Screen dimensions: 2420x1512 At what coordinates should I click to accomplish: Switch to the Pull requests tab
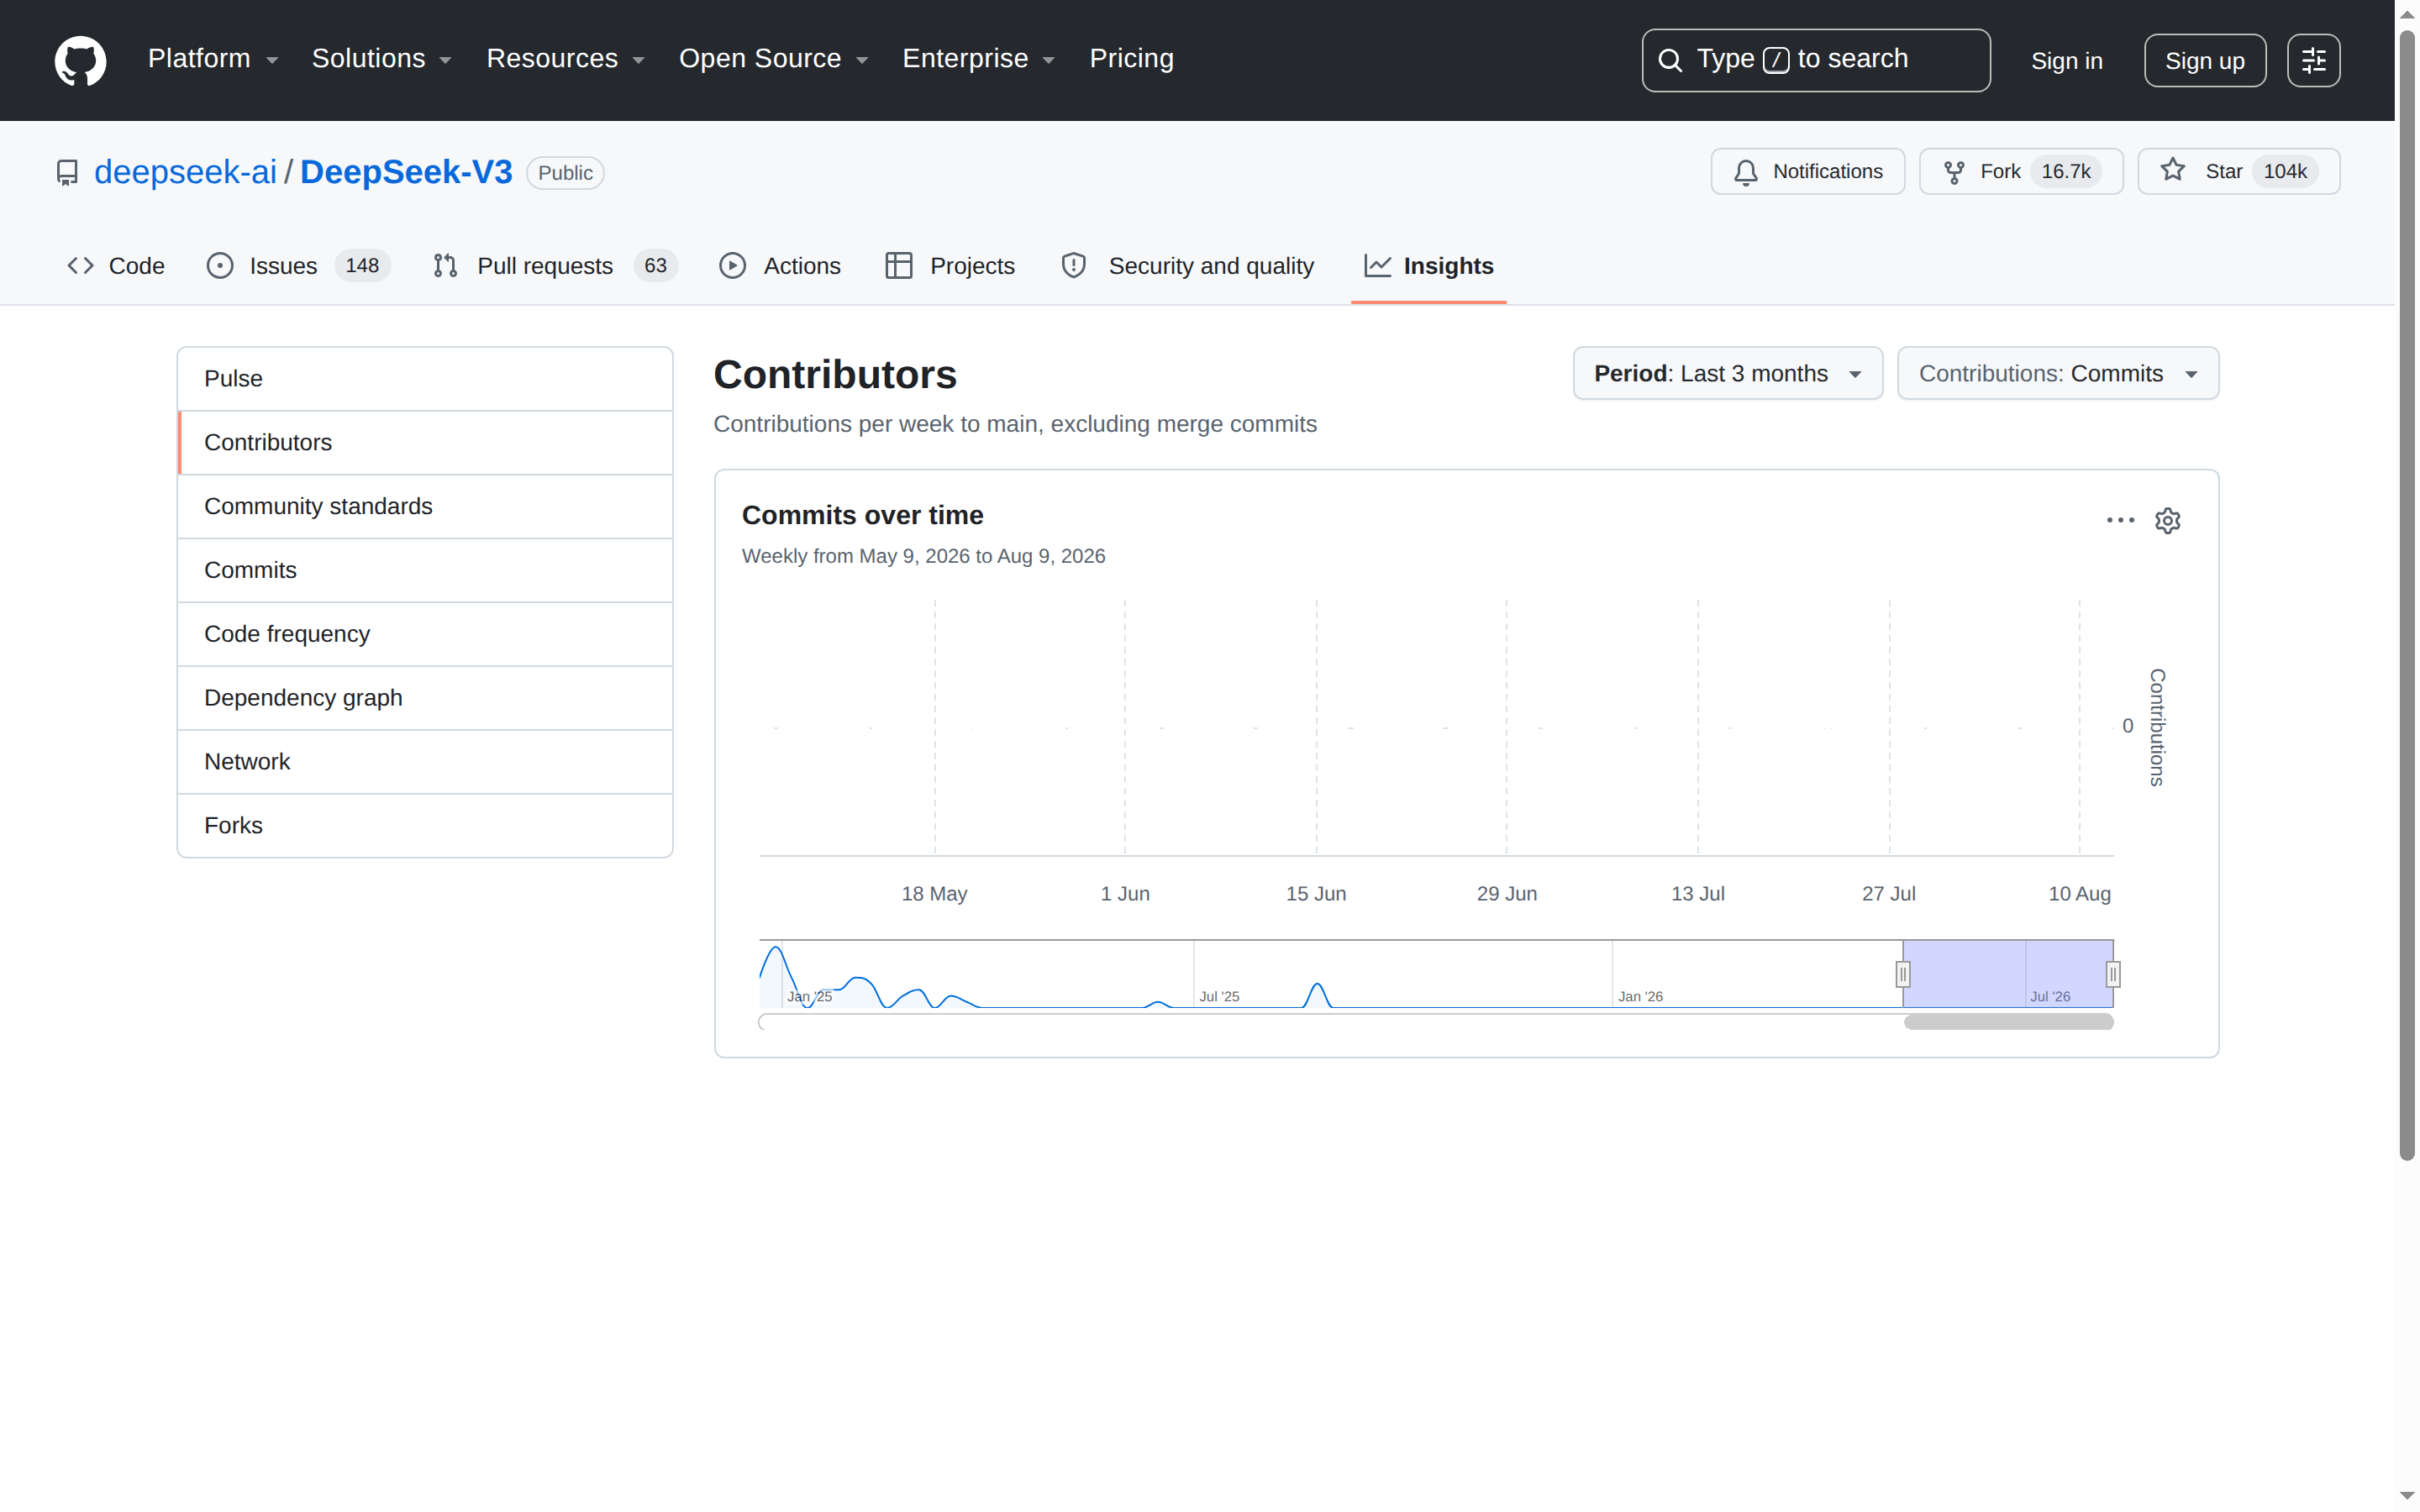pyautogui.click(x=555, y=266)
